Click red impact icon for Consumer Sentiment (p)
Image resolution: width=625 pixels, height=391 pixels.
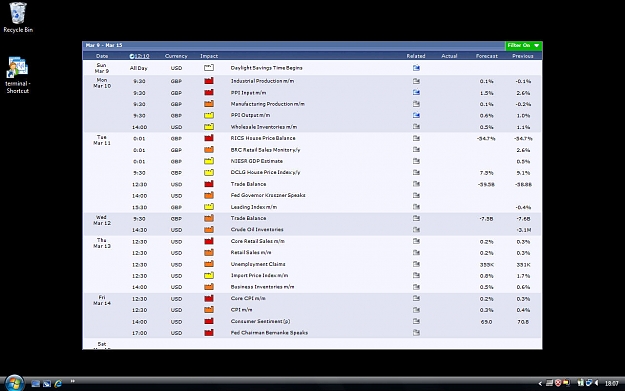click(209, 321)
